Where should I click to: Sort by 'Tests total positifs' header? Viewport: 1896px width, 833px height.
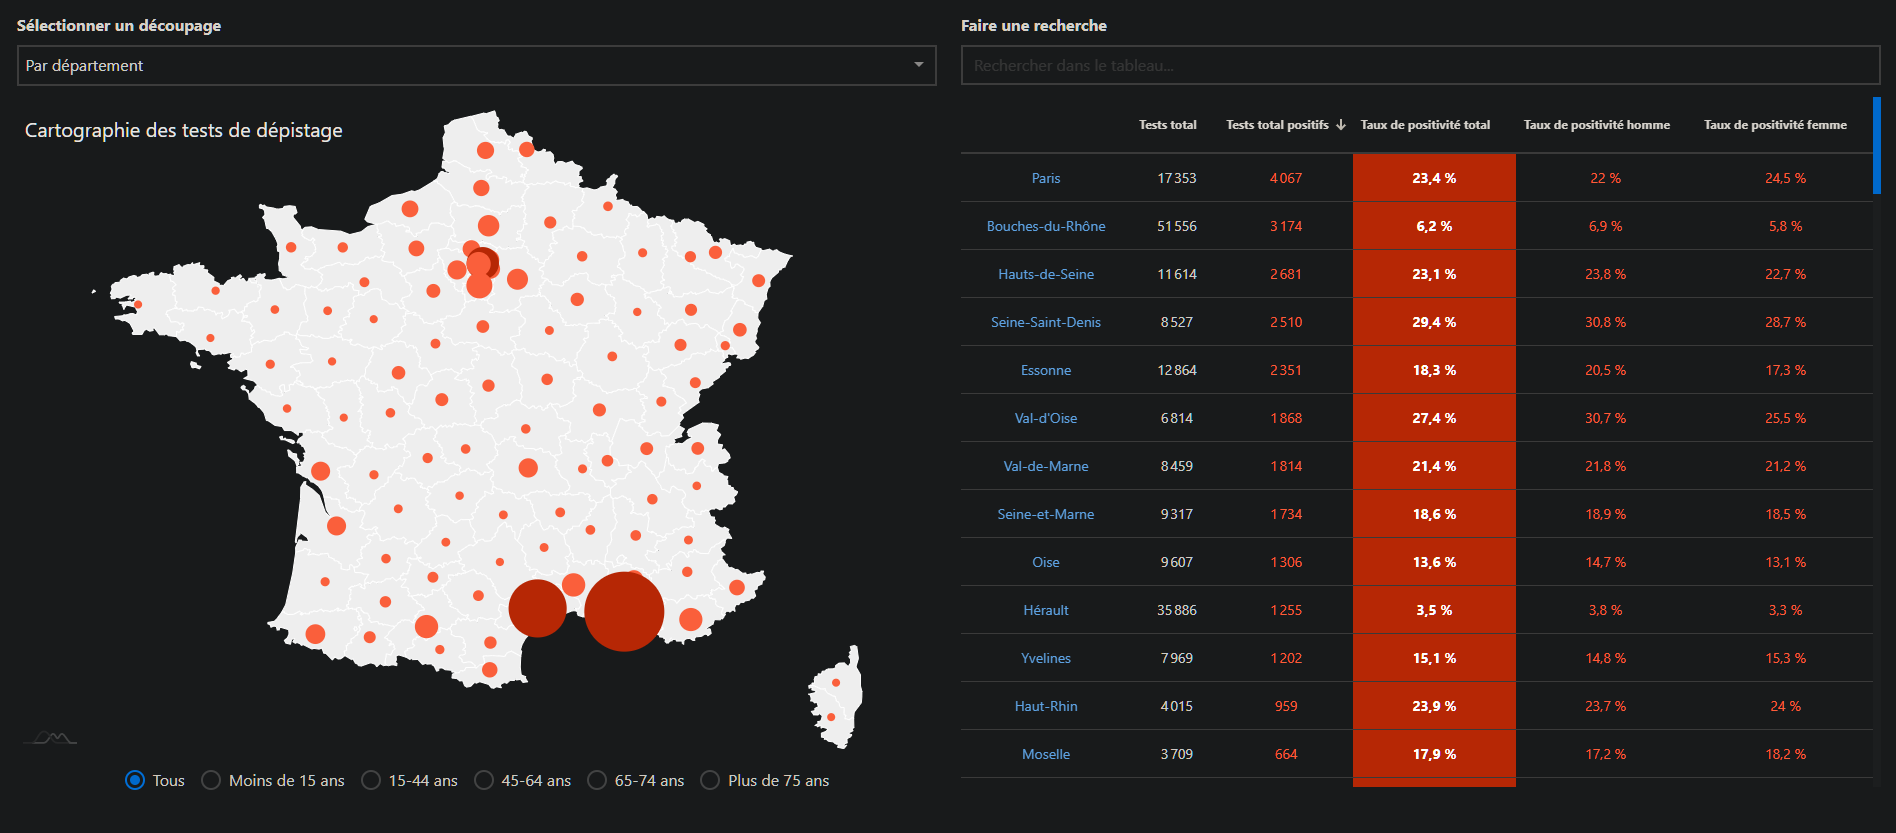point(1277,125)
